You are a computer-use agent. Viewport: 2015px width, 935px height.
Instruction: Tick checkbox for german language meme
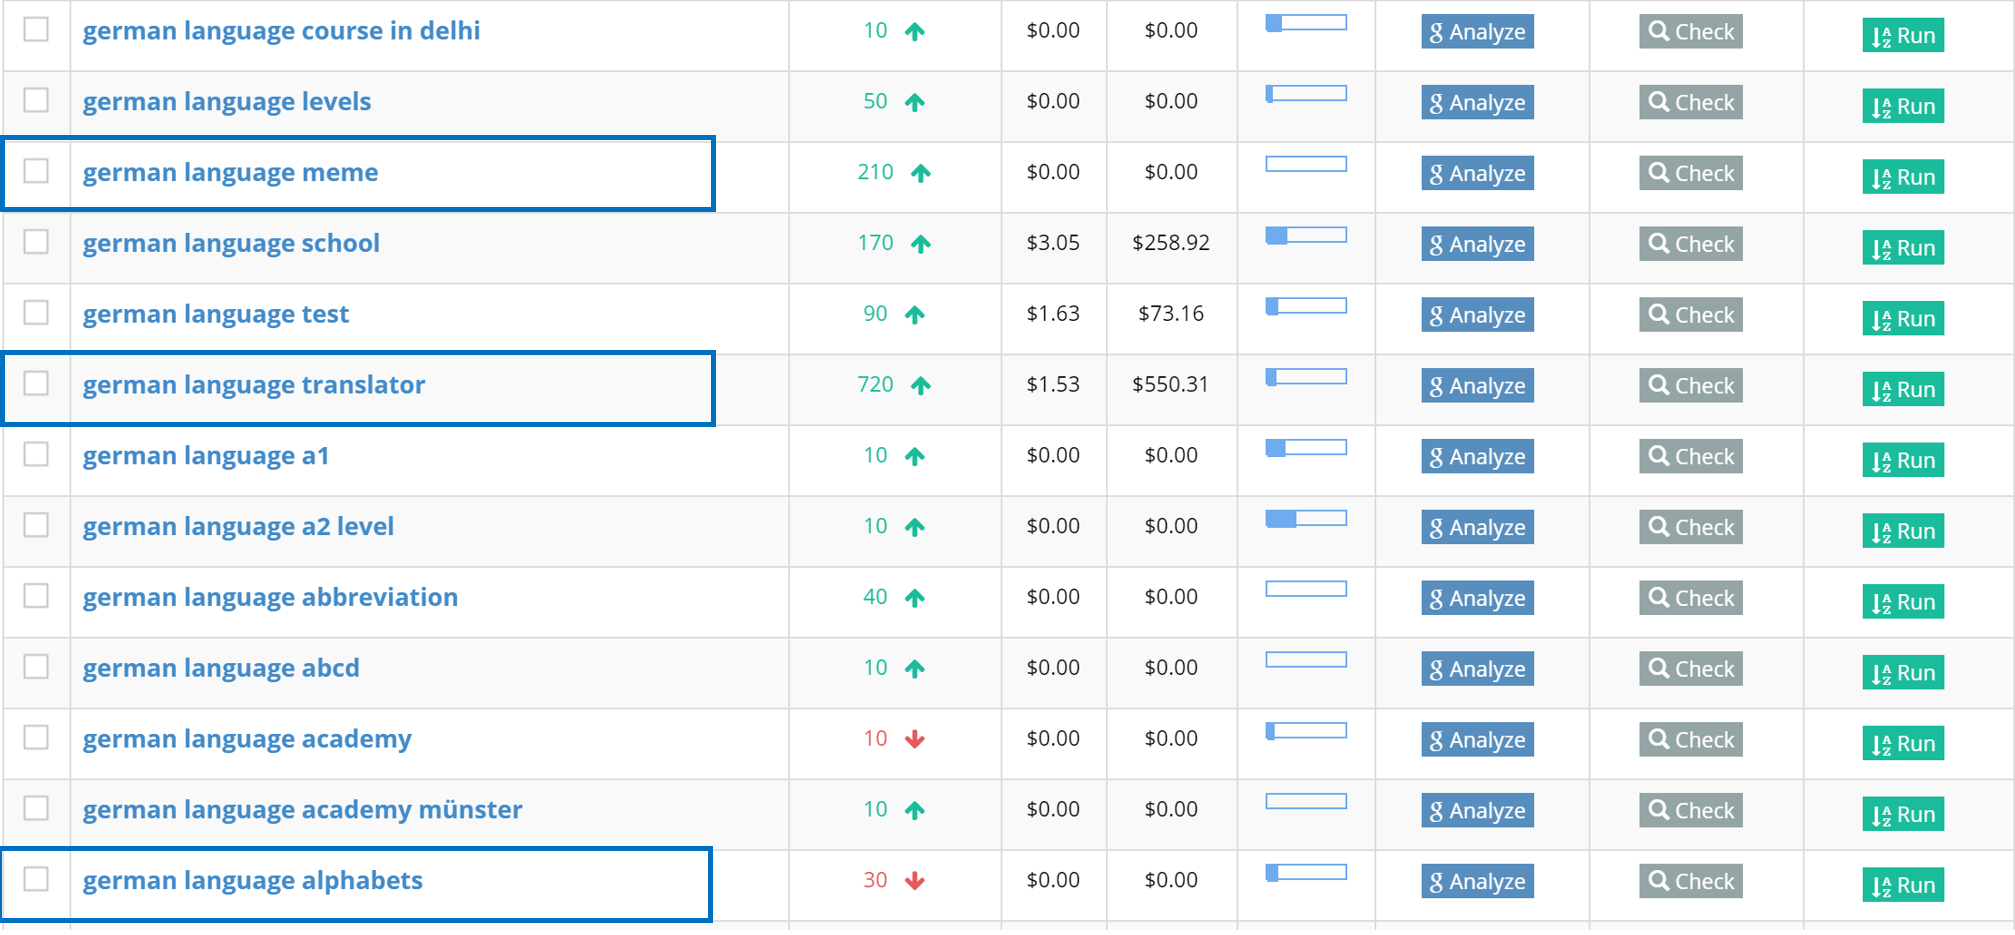click(36, 171)
